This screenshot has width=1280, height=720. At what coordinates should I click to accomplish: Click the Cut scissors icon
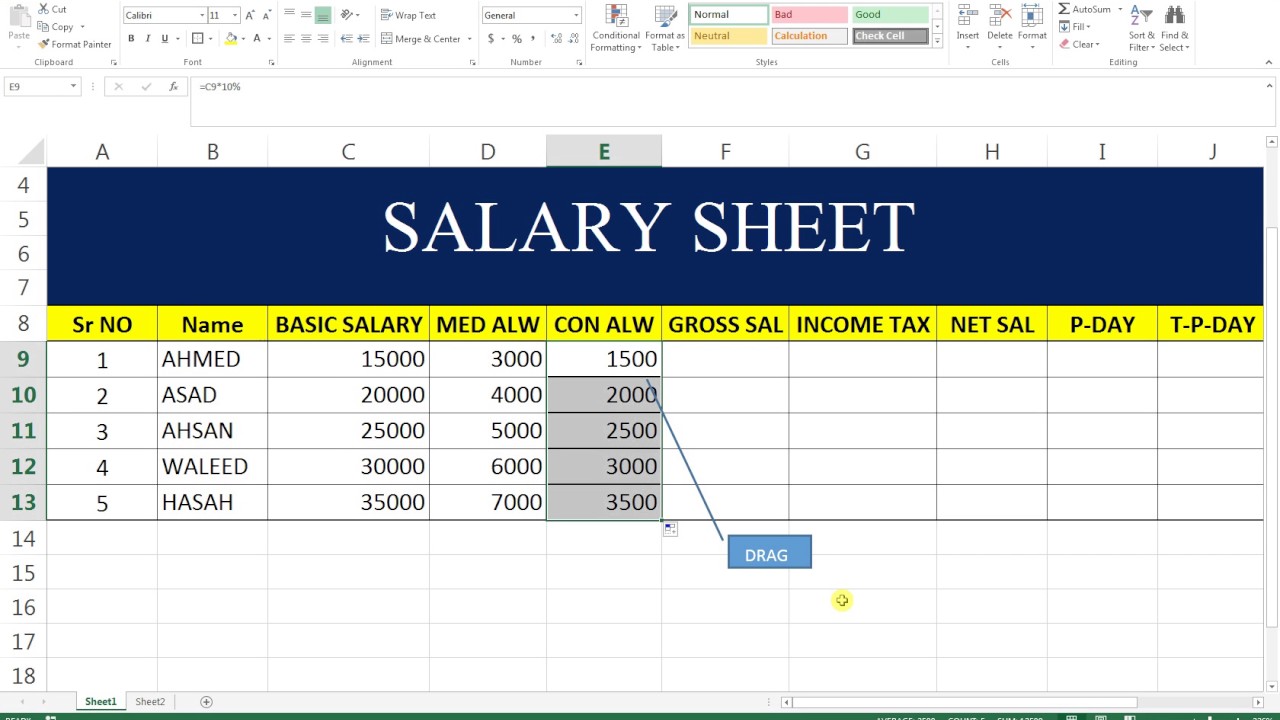click(x=44, y=9)
